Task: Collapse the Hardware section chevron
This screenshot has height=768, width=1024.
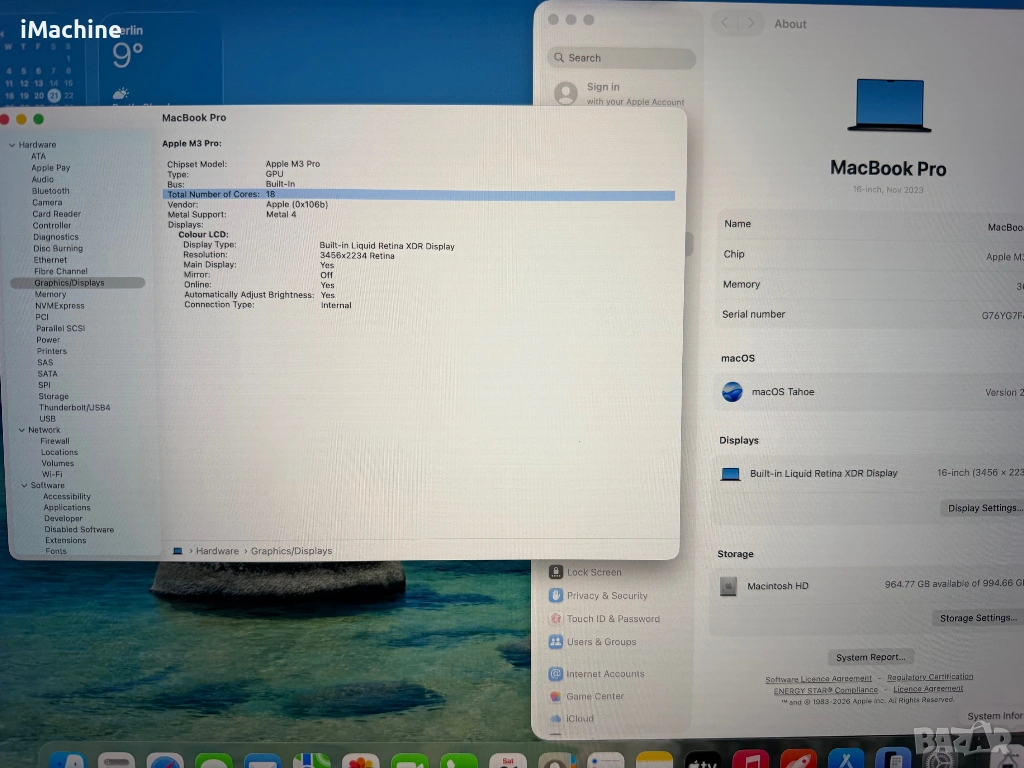Action: click(x=12, y=145)
